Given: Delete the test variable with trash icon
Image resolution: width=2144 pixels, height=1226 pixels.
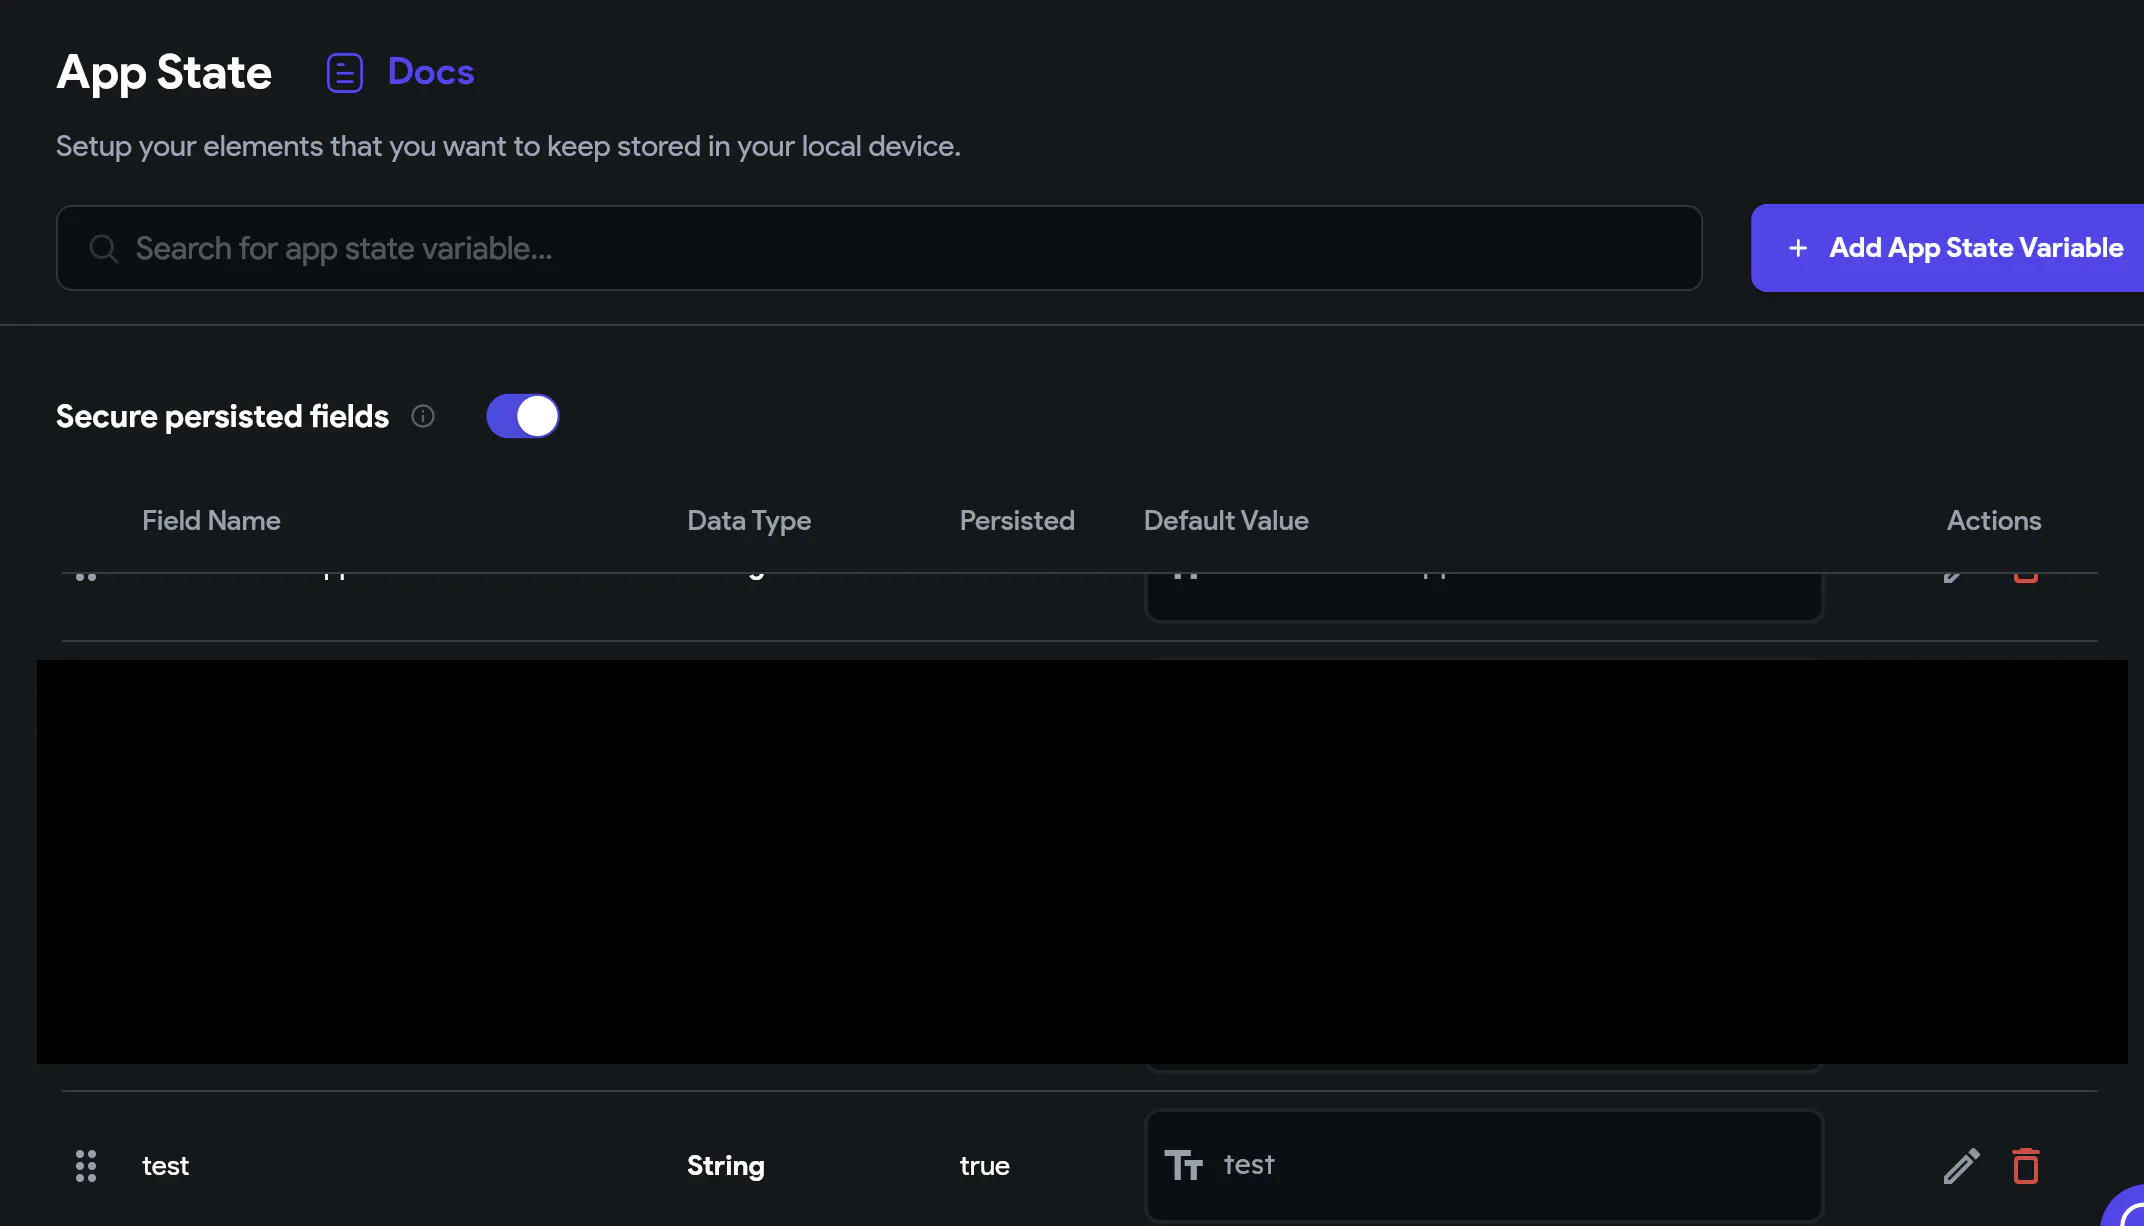Looking at the screenshot, I should [x=2026, y=1166].
